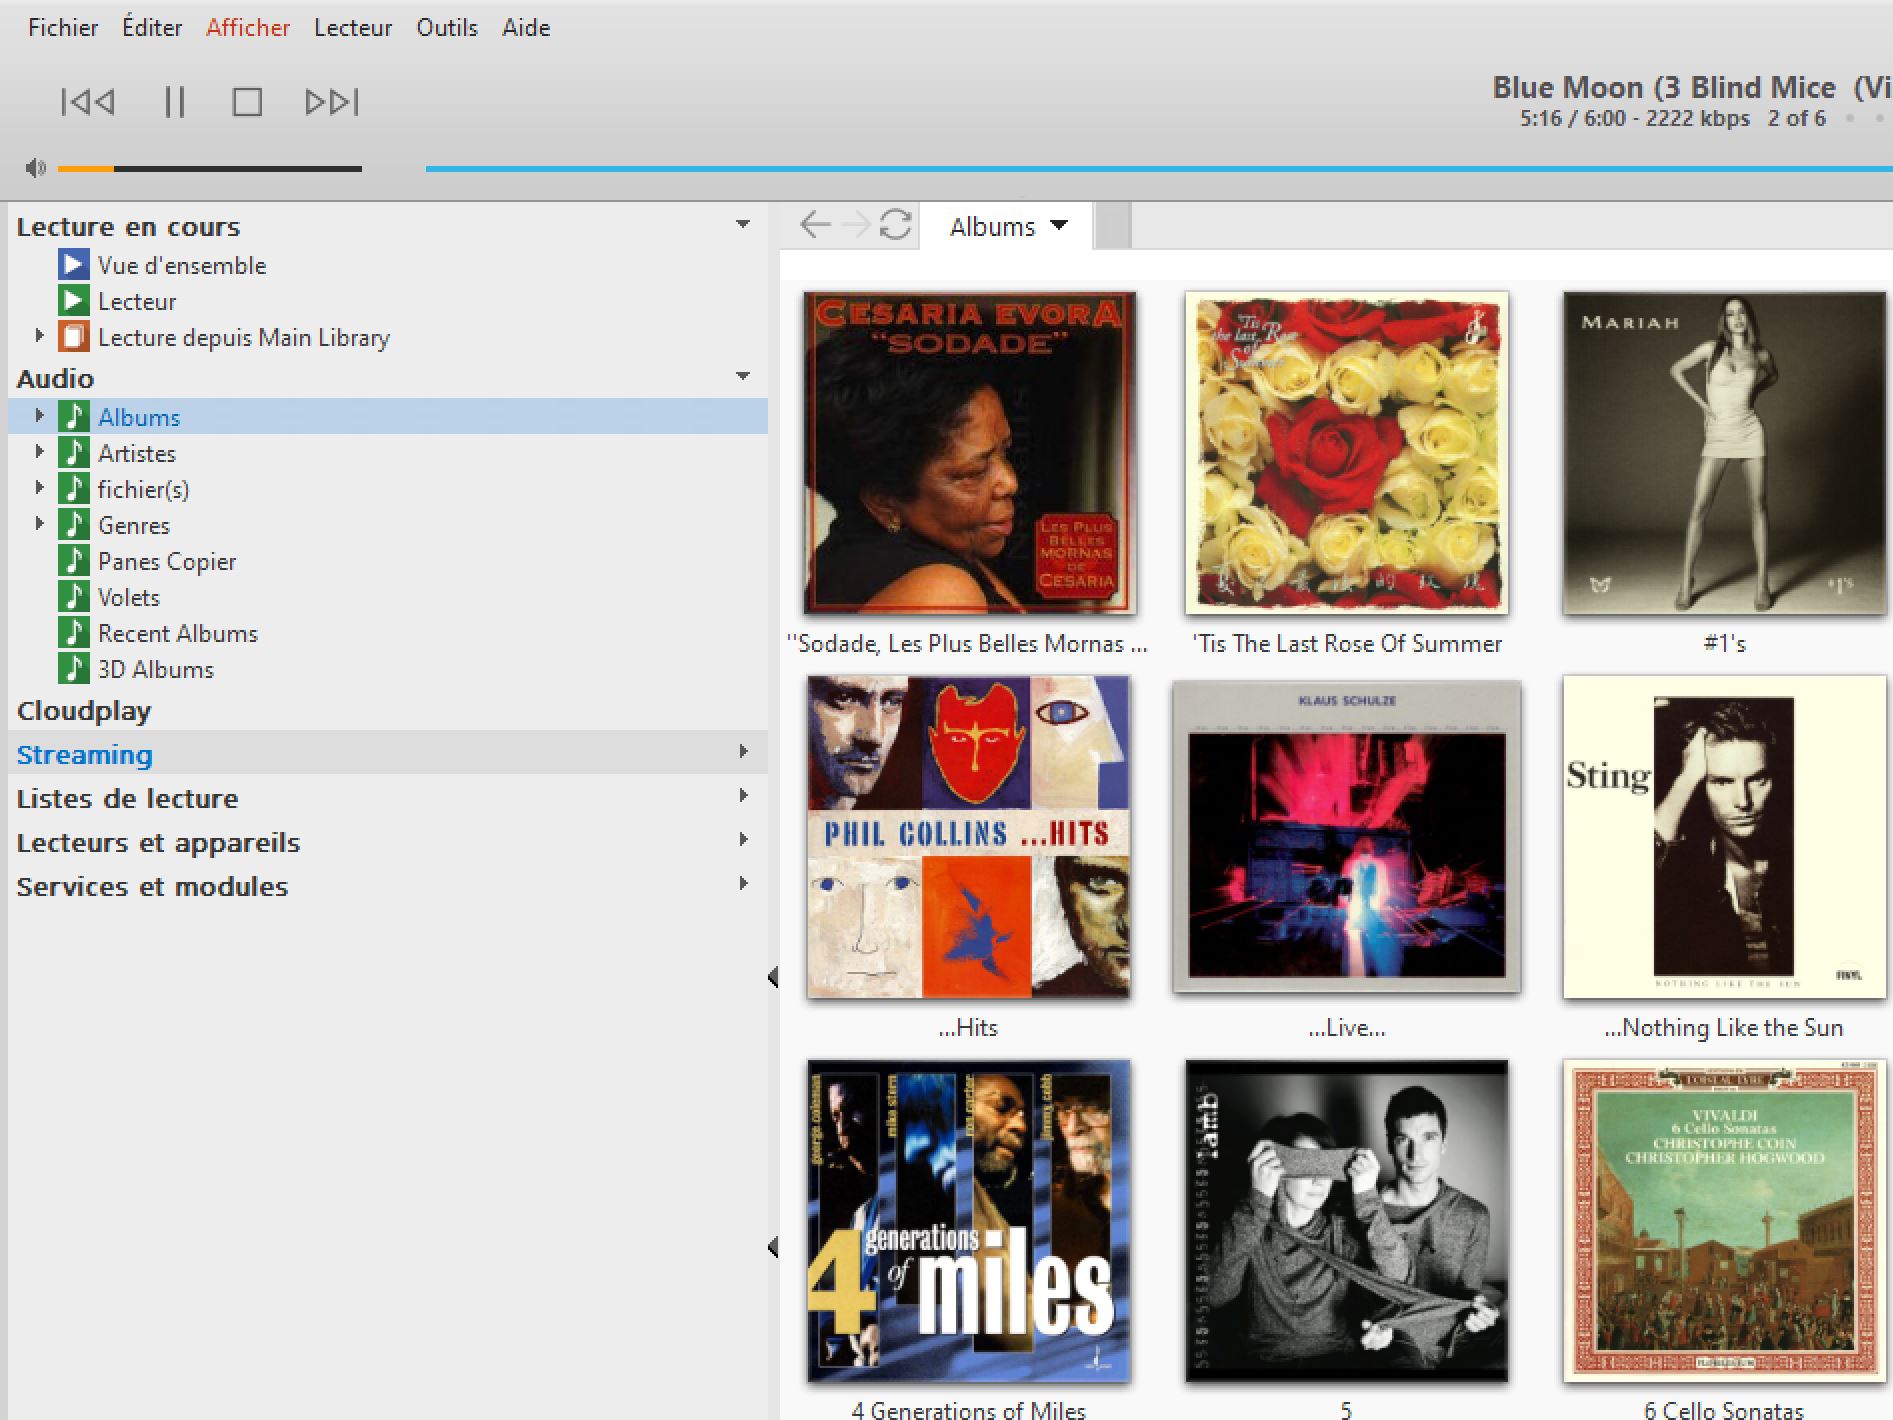Mute audio using the speaker icon

pyautogui.click(x=35, y=168)
